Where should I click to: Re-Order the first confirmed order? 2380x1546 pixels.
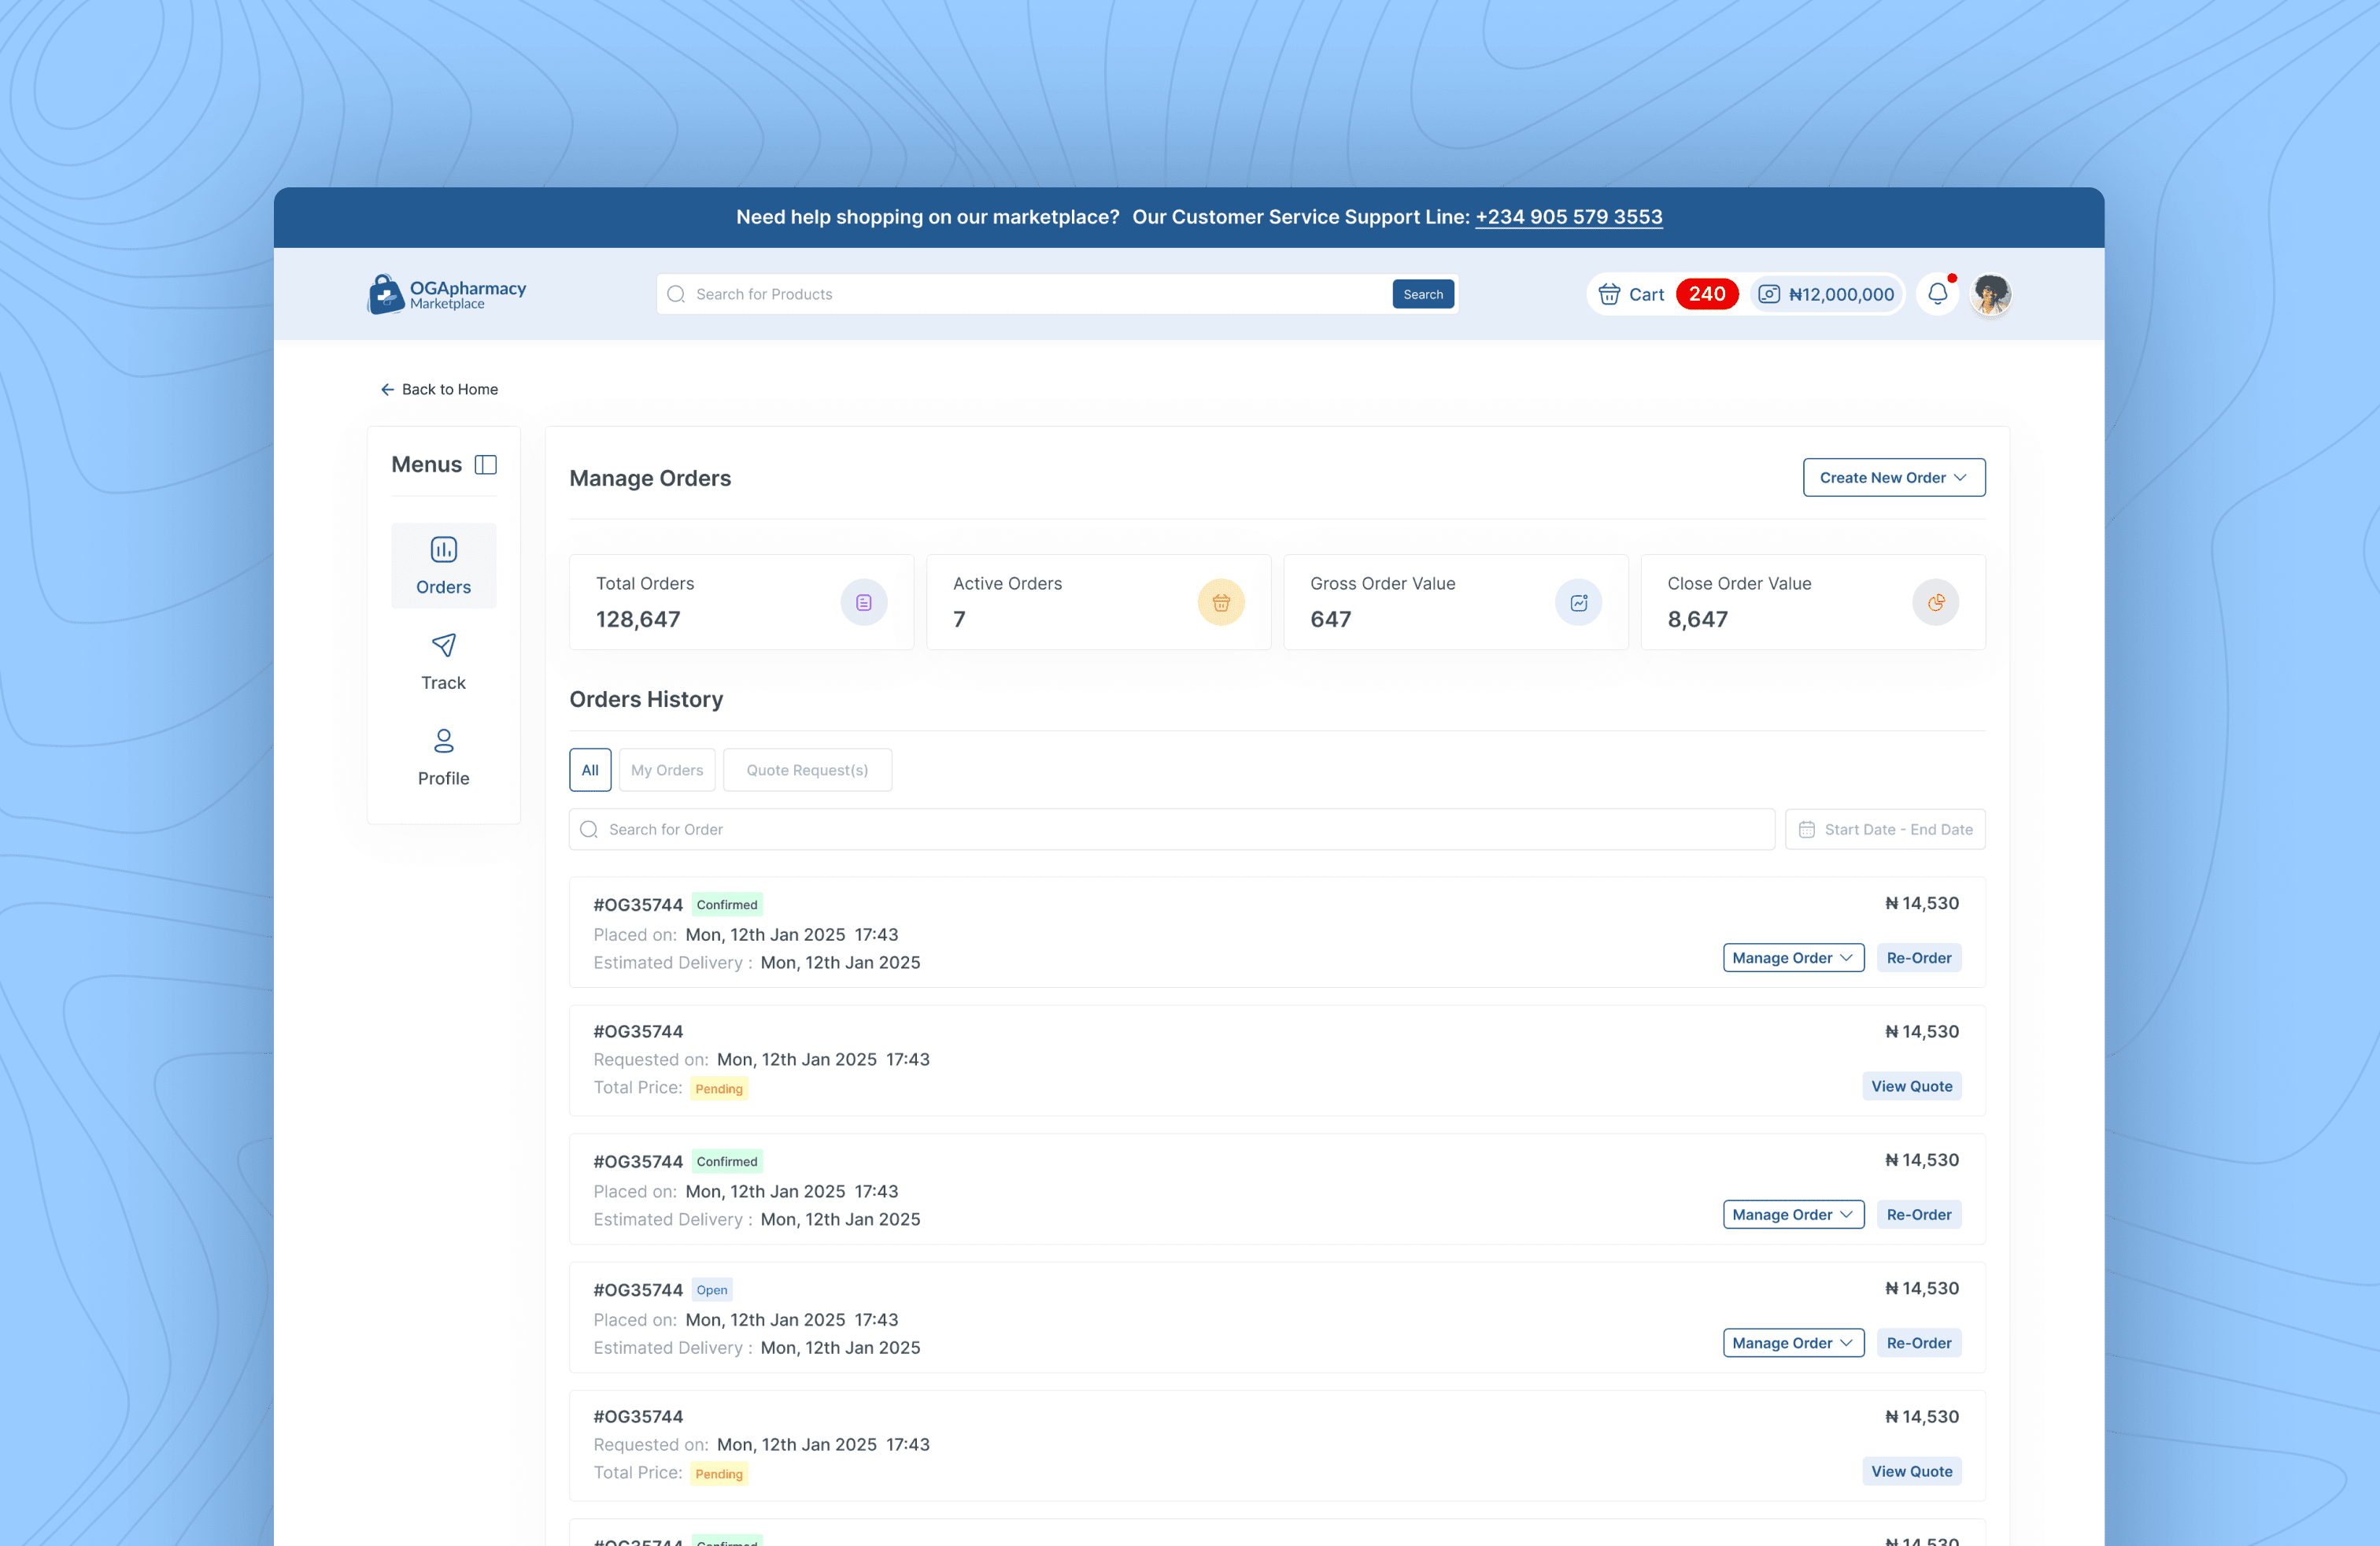(1919, 957)
